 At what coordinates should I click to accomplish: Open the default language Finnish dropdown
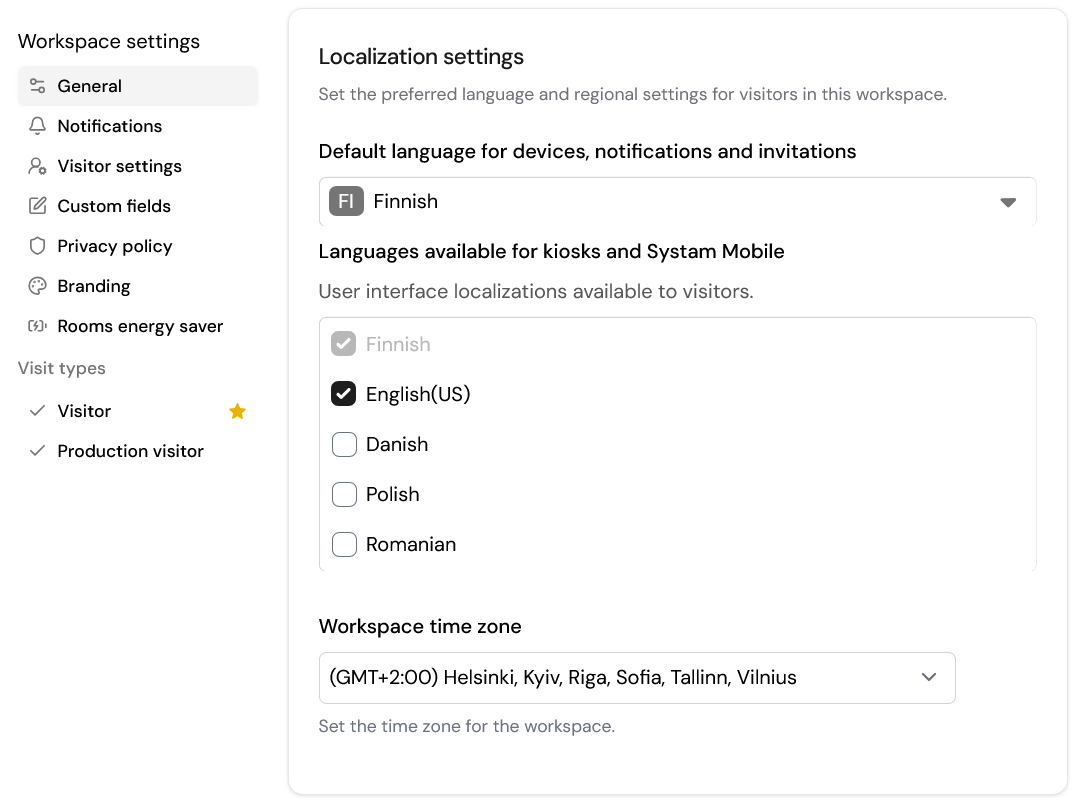pos(677,202)
